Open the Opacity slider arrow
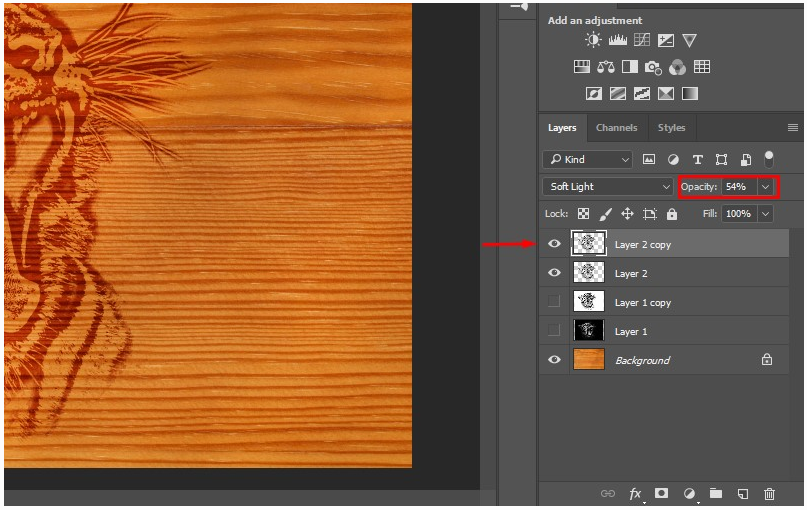 tap(765, 187)
